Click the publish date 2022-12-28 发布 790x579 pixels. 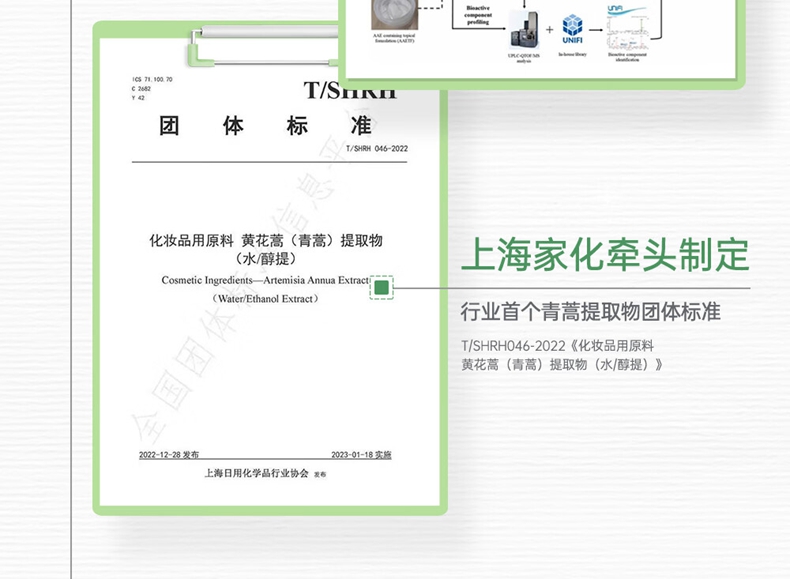pyautogui.click(x=169, y=455)
